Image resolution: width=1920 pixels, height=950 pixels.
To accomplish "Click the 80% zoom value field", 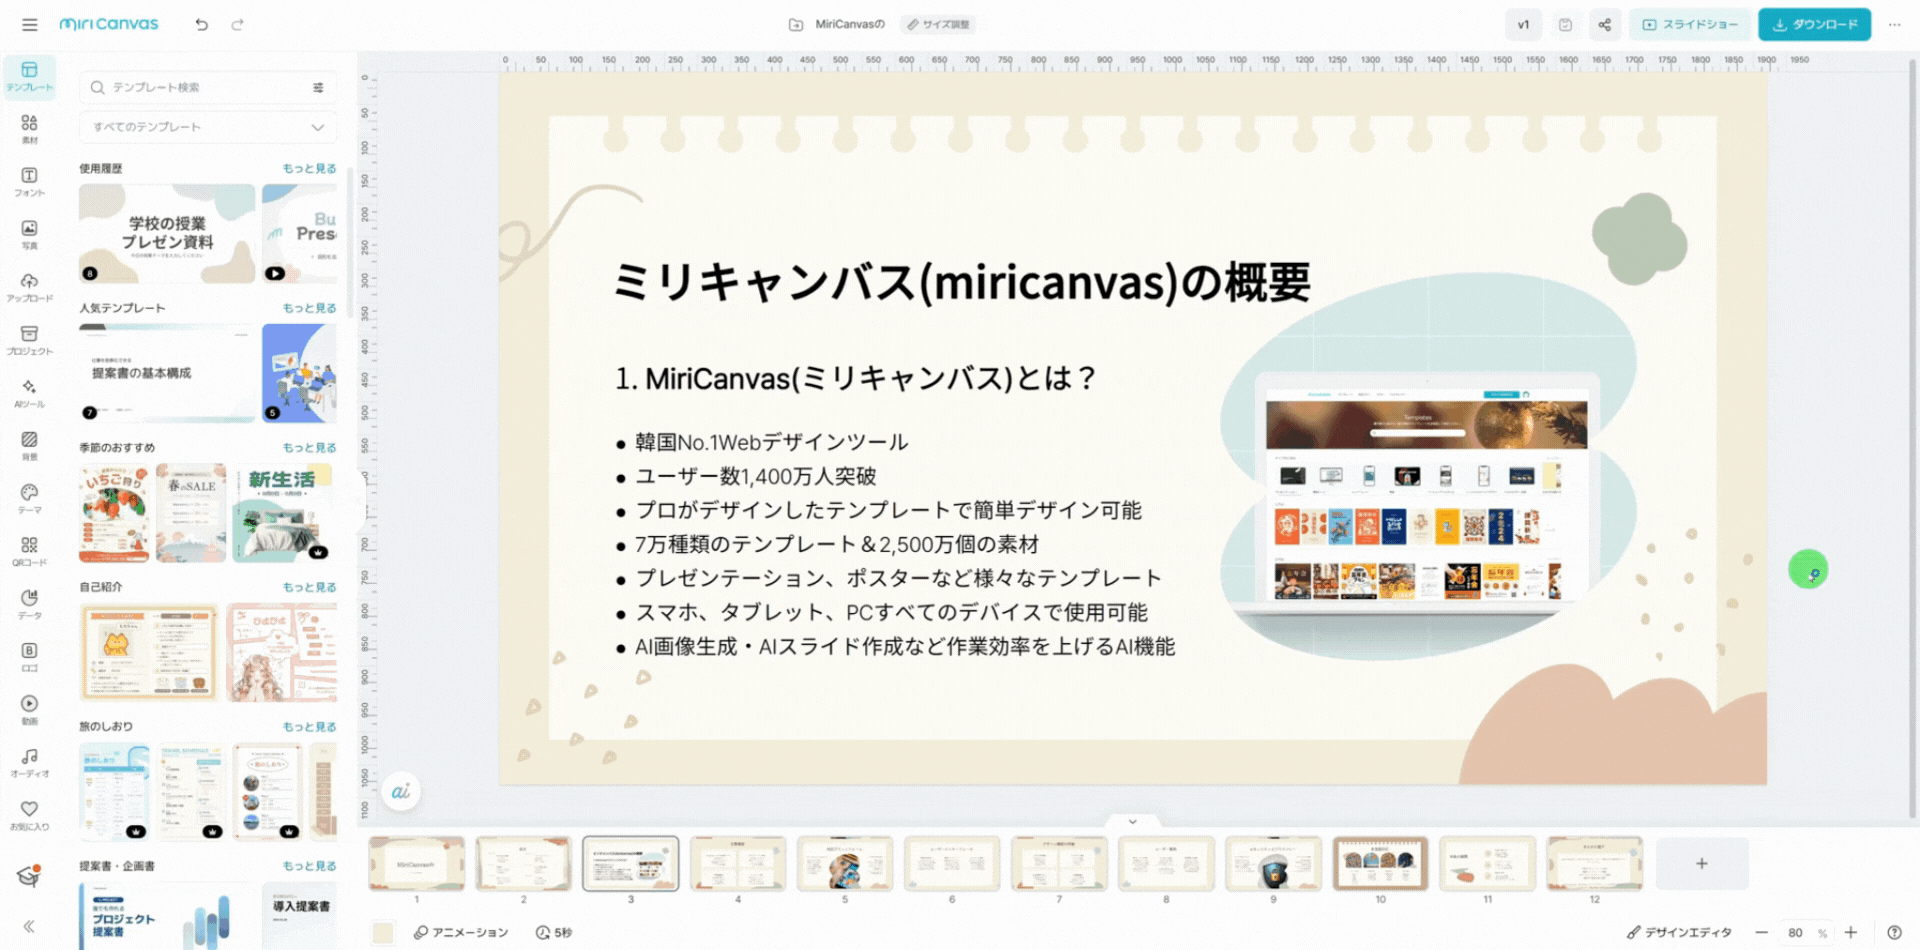I will coord(1807,932).
